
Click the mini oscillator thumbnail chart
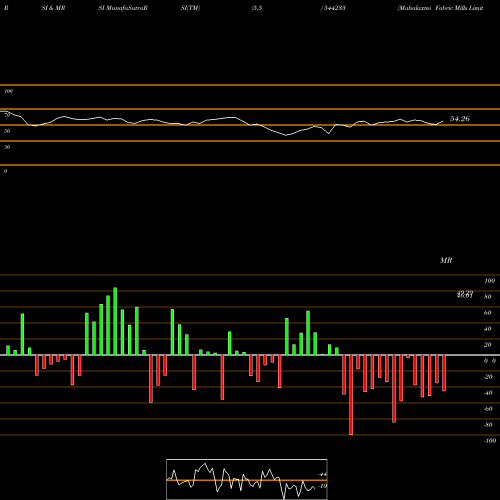pyautogui.click(x=247, y=479)
